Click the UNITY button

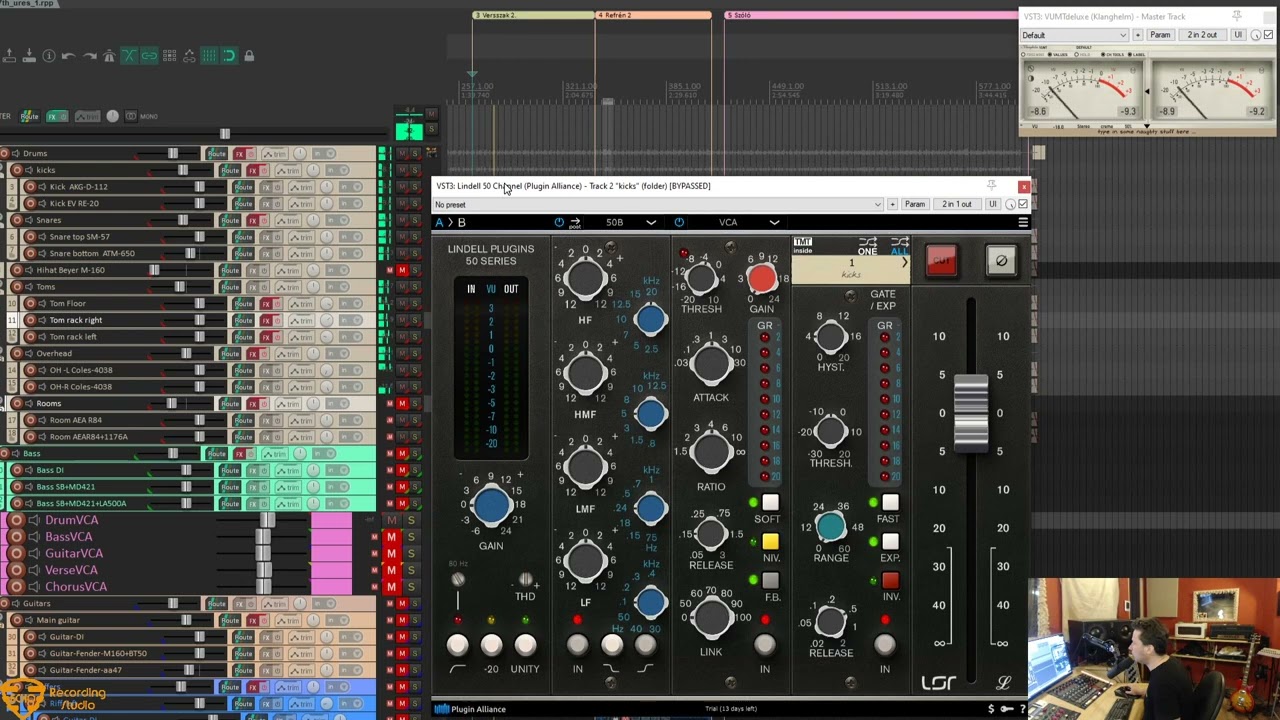(525, 646)
